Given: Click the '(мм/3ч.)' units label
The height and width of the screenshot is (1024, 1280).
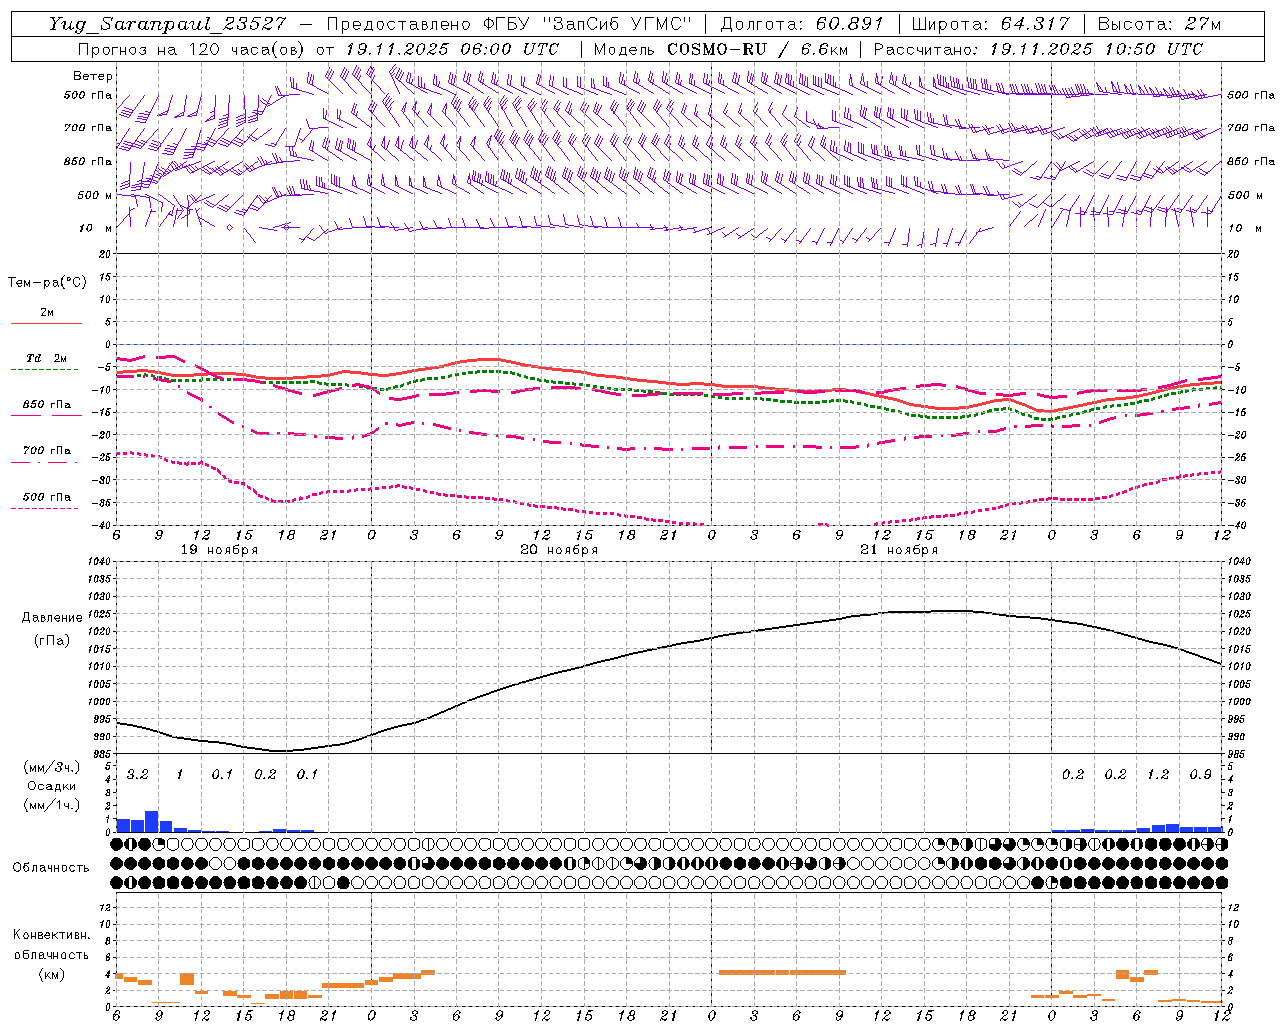Looking at the screenshot, I should click(51, 767).
